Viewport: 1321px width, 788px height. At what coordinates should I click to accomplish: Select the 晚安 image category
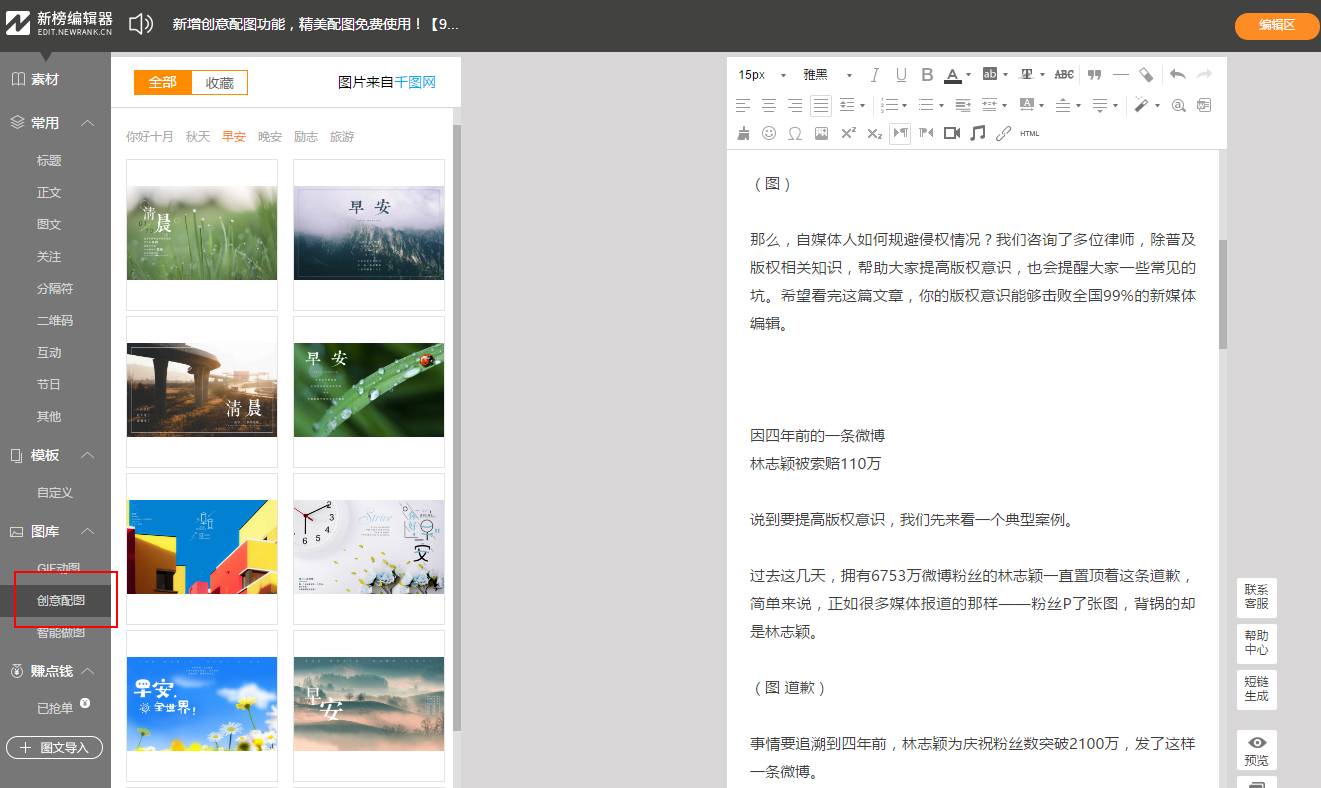pyautogui.click(x=270, y=137)
